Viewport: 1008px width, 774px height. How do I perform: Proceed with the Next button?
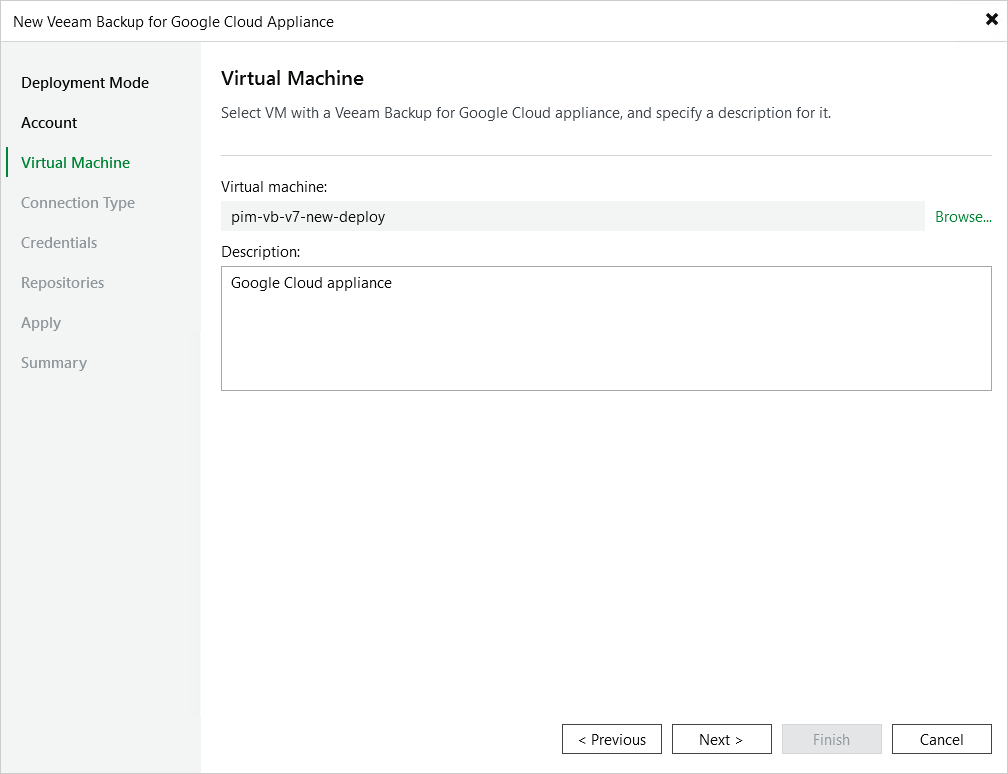[722, 739]
